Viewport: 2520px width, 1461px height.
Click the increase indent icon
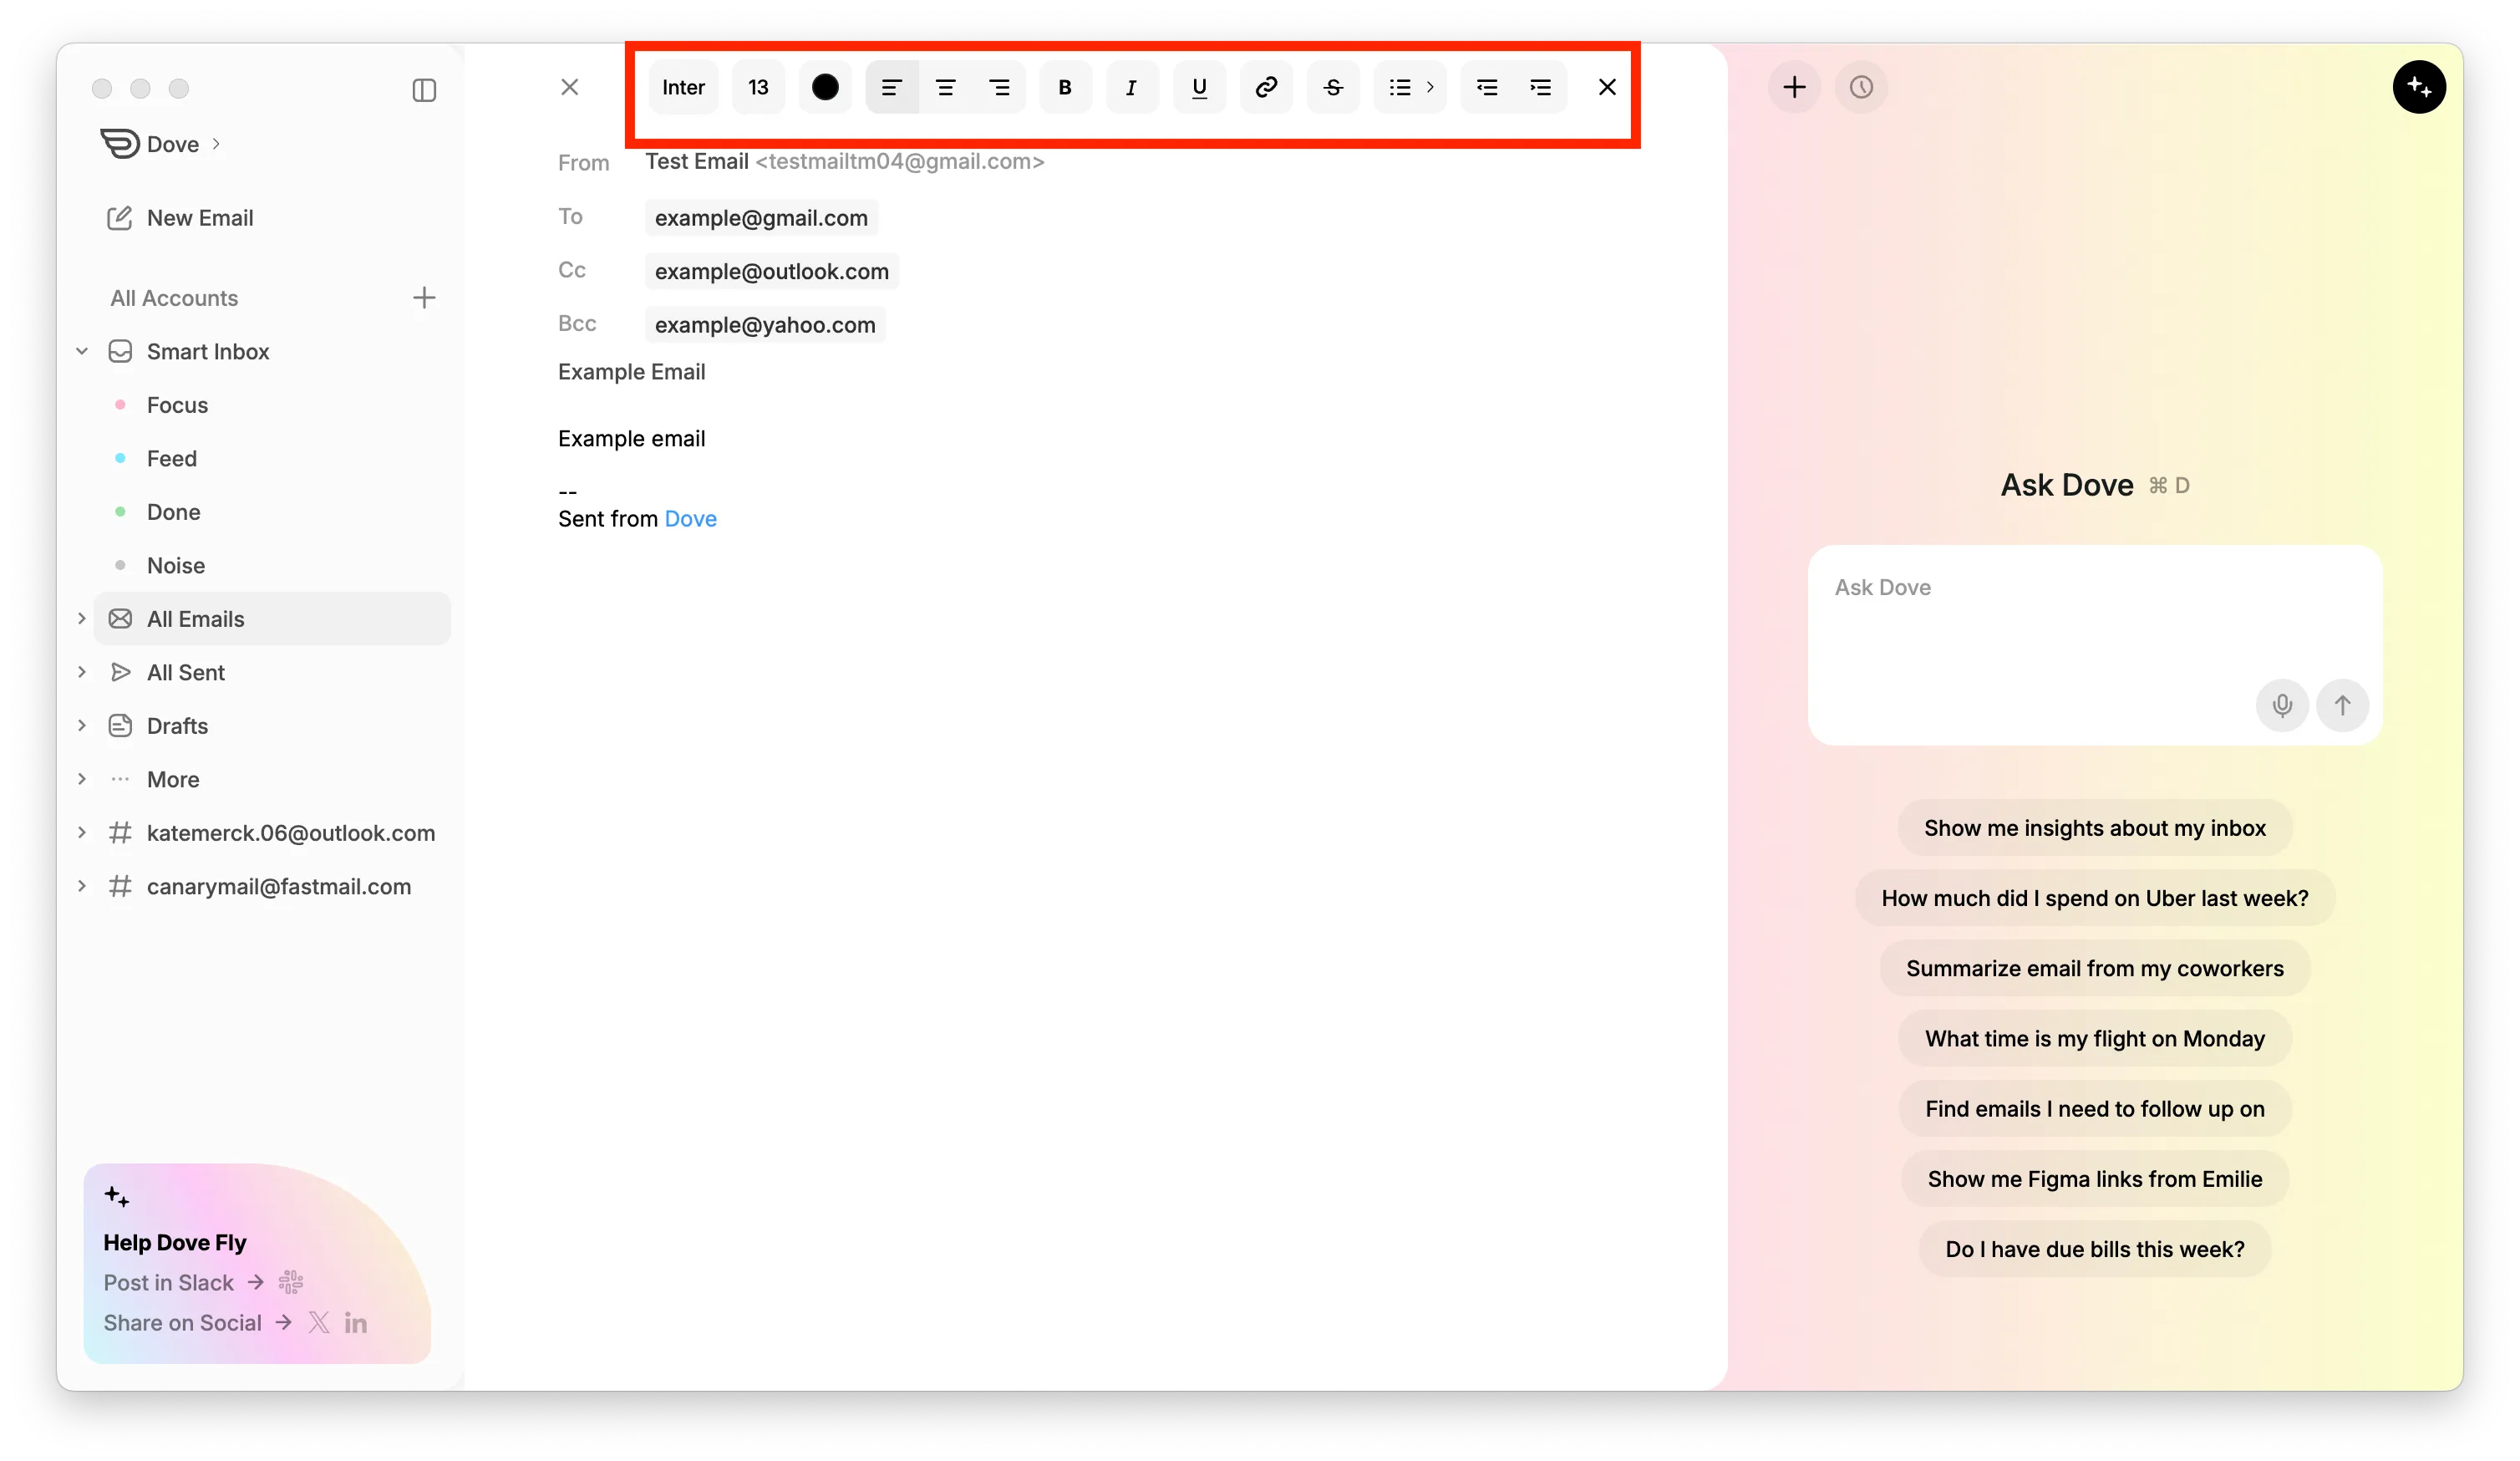coord(1540,87)
